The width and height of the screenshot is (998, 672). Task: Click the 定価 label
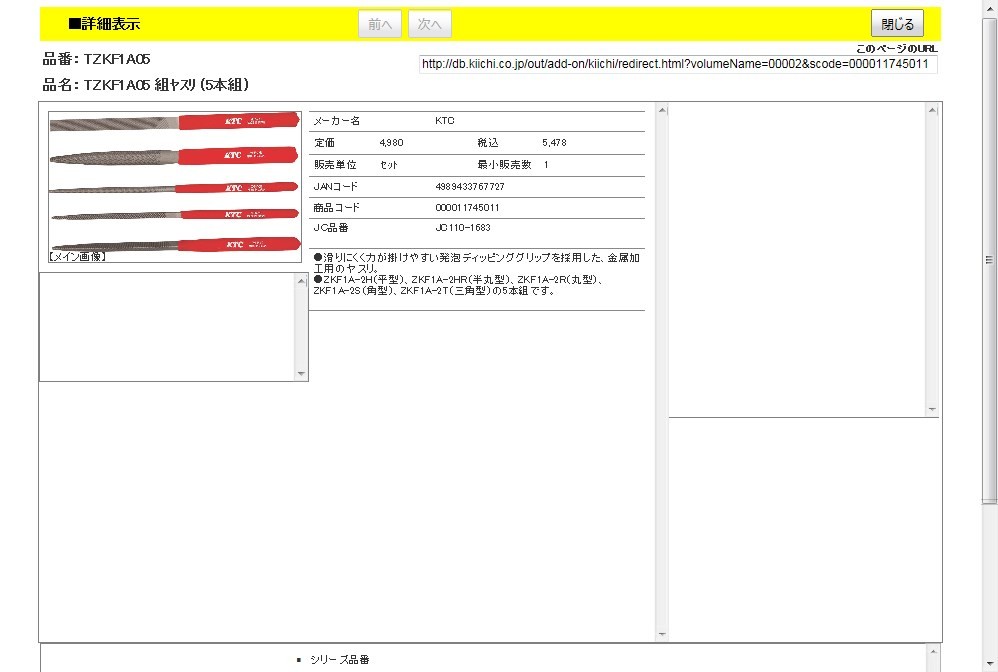(324, 143)
